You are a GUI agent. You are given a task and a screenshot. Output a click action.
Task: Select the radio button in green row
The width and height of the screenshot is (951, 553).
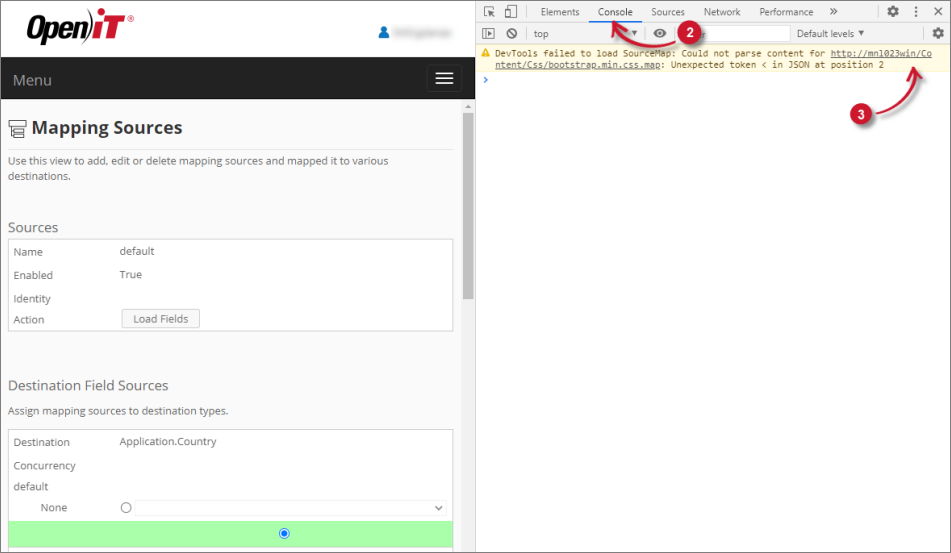284,534
